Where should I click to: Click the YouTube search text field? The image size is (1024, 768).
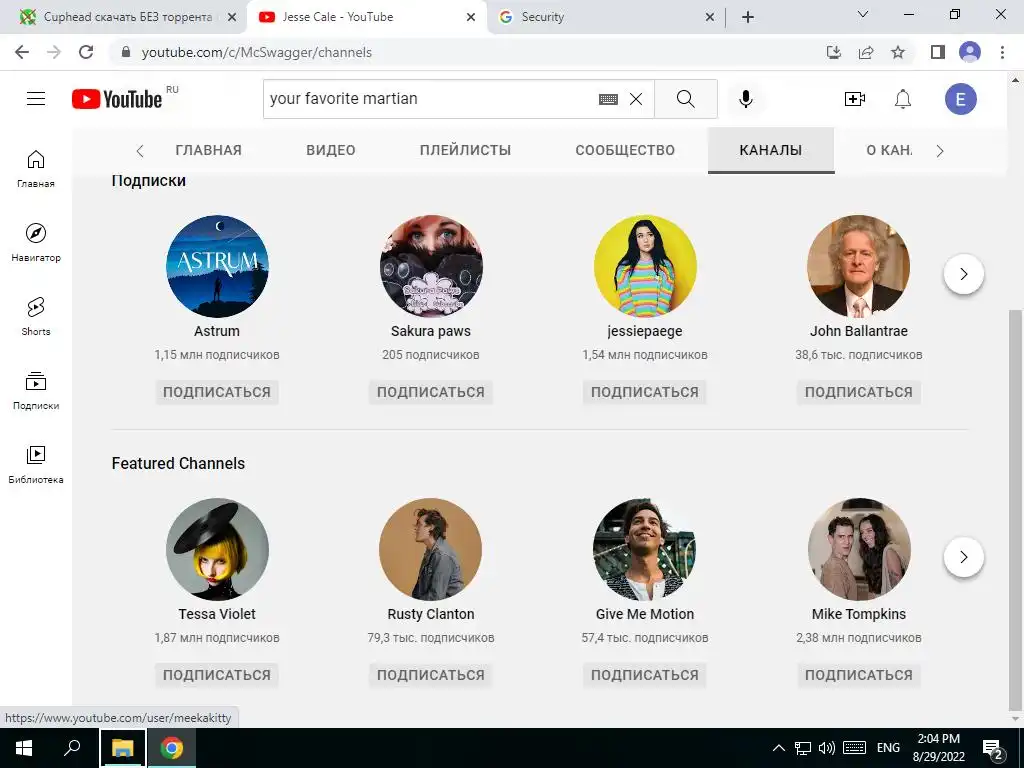point(428,99)
